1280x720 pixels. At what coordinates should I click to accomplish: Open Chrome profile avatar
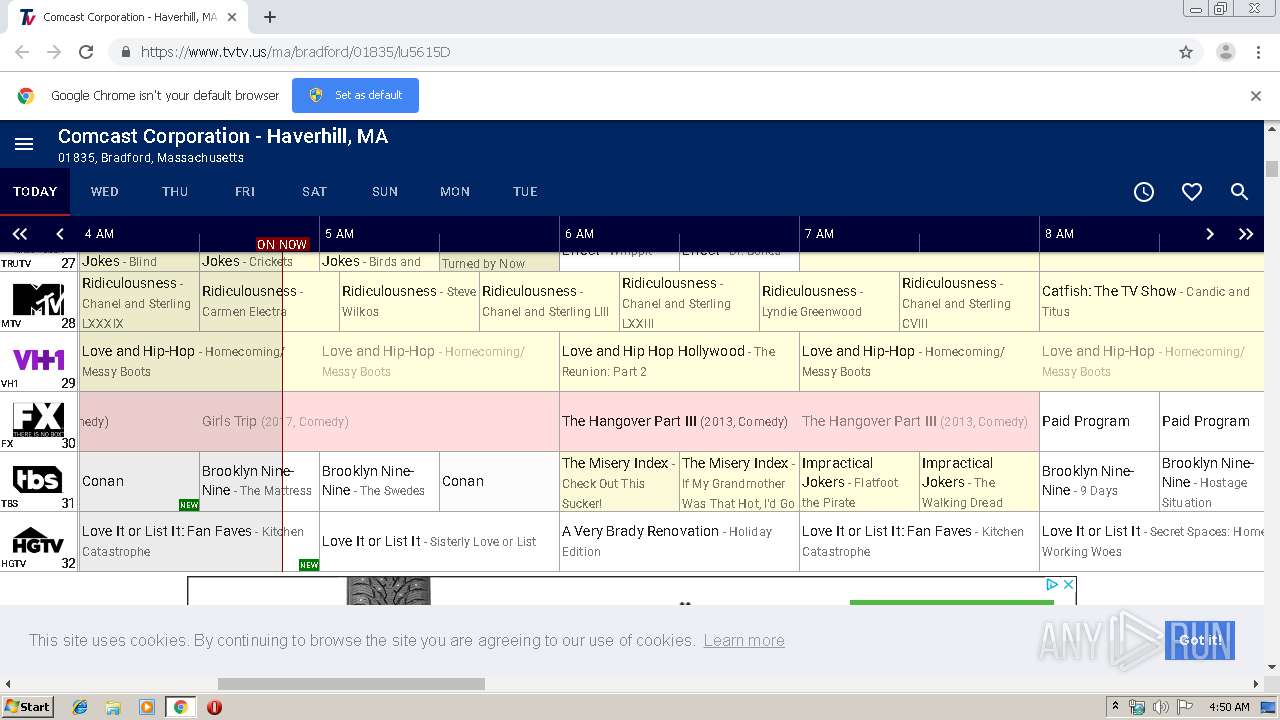pos(1225,52)
